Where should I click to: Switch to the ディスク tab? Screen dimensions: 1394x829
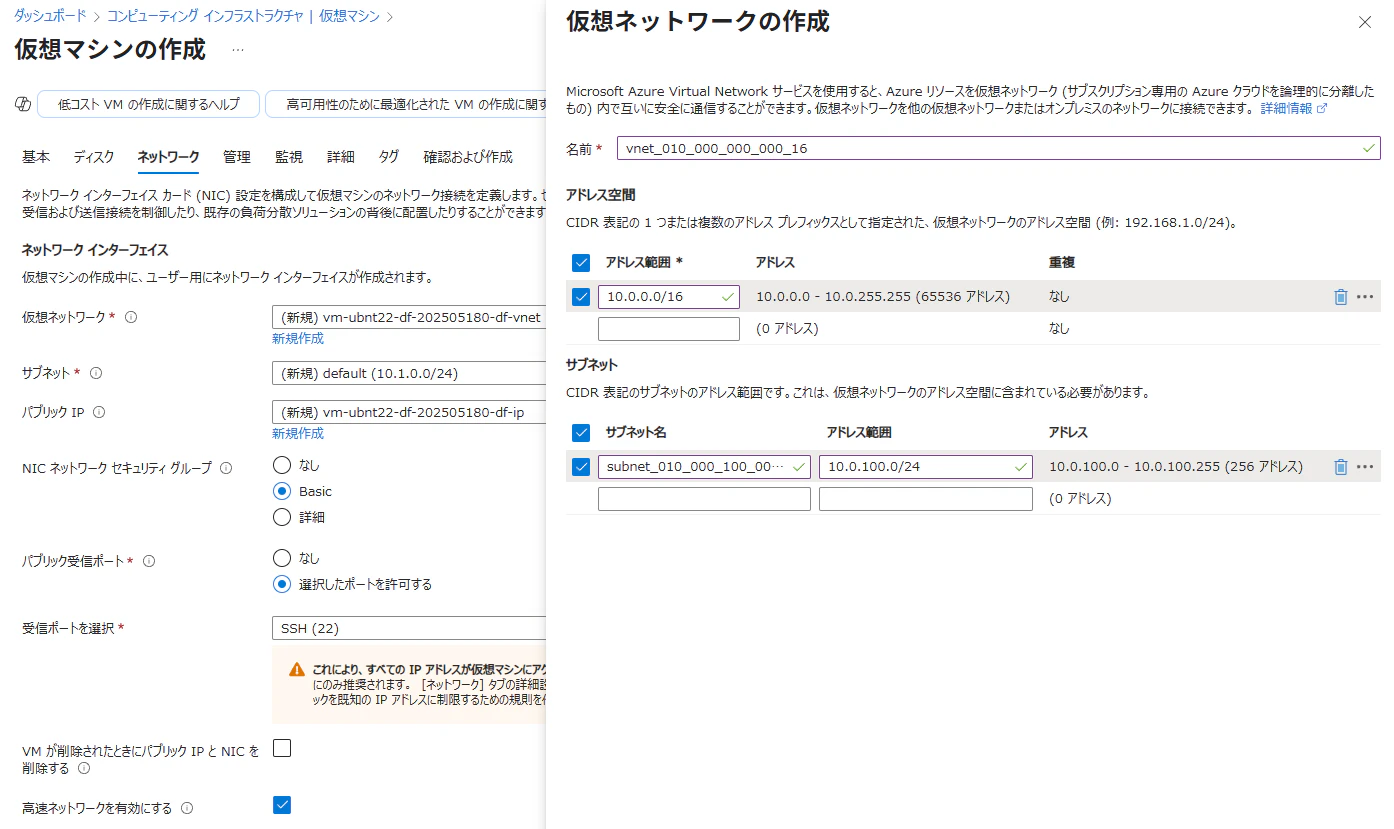tap(94, 157)
